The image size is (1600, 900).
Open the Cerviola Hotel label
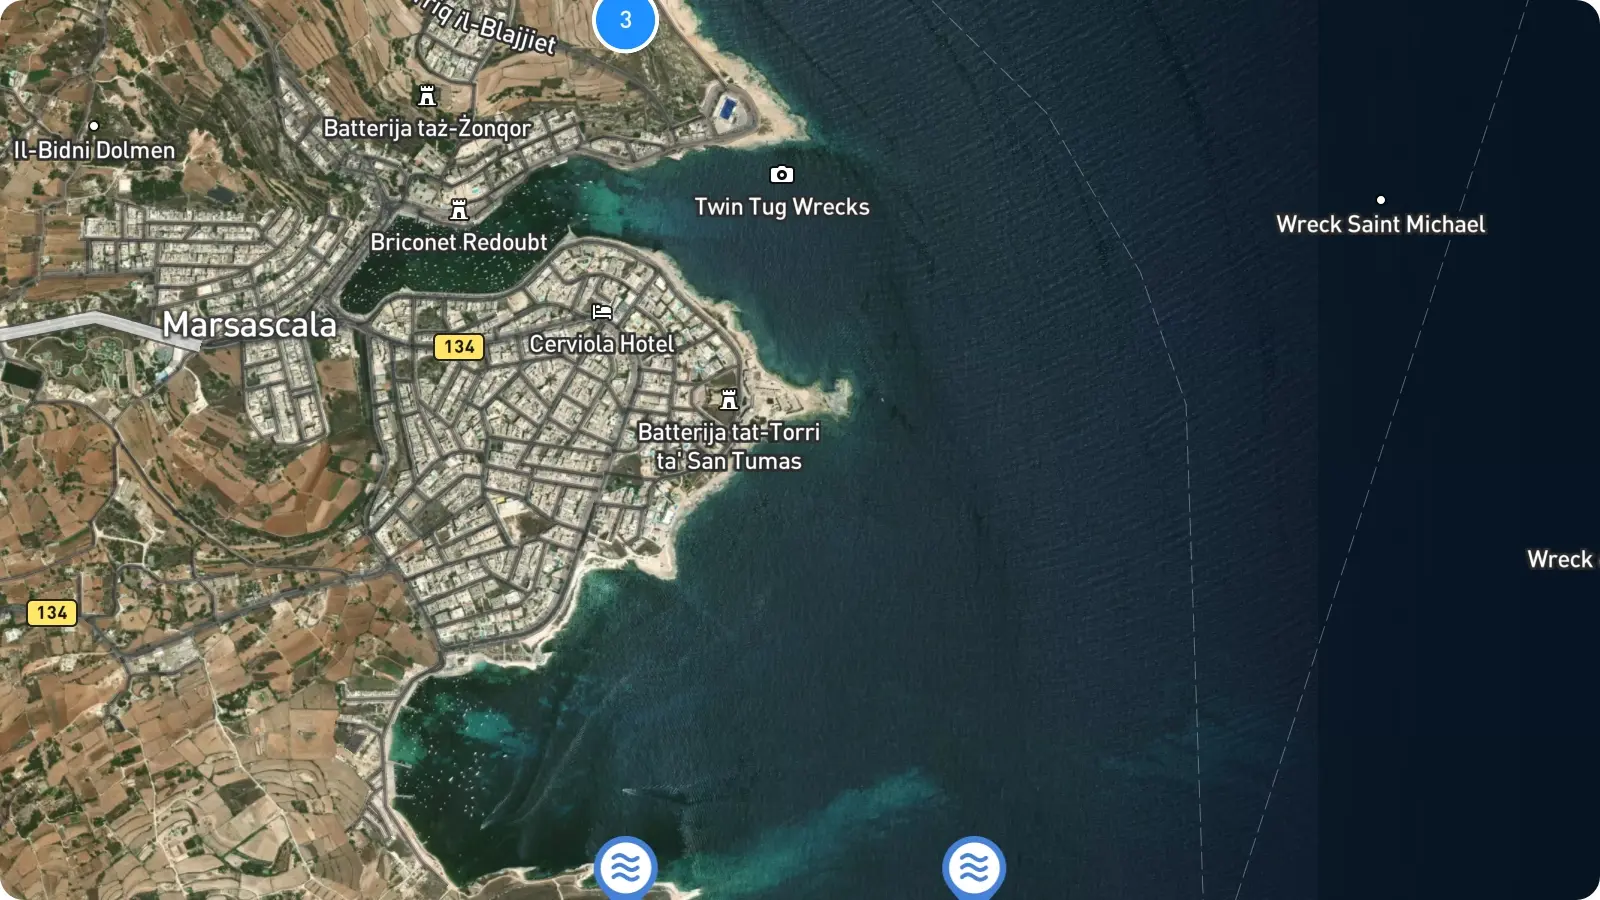[602, 344]
